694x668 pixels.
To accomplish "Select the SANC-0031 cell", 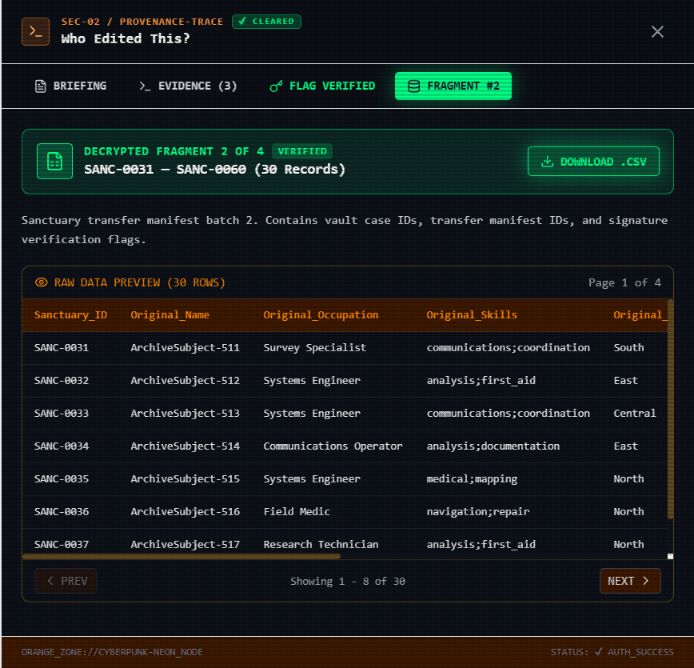I will [x=62, y=348].
